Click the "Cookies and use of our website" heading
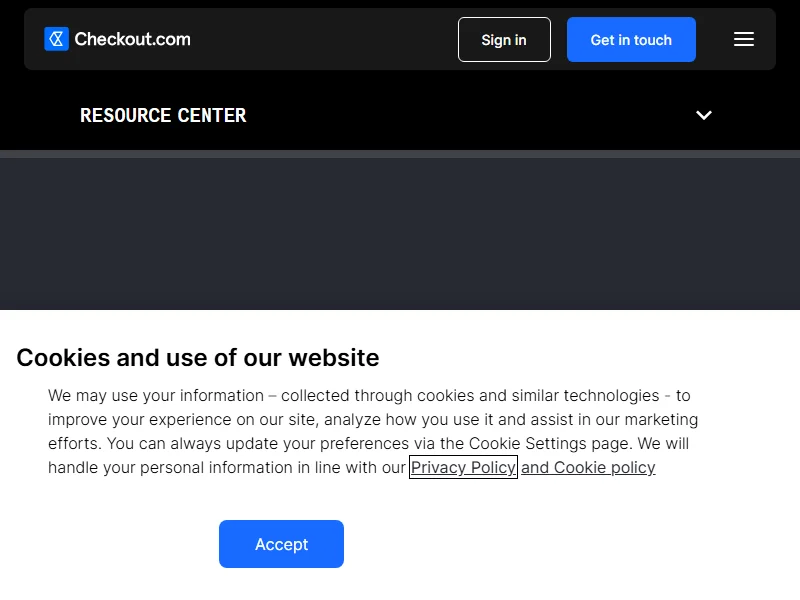 [x=198, y=357]
